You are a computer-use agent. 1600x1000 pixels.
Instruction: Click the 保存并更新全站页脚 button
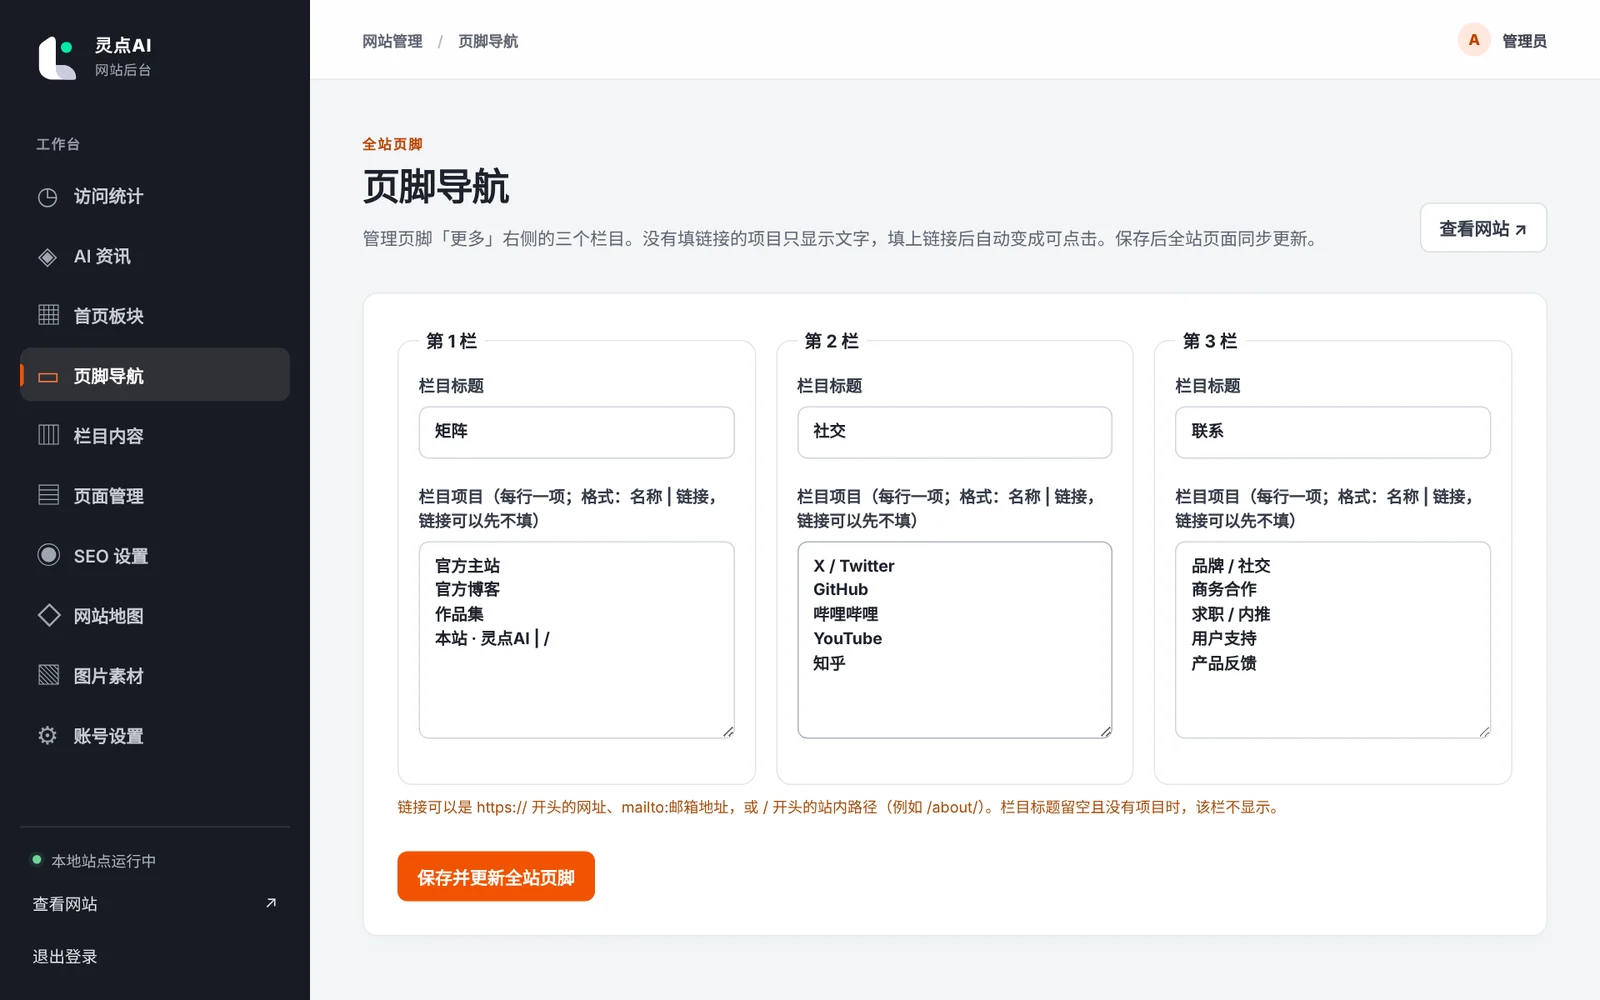496,877
